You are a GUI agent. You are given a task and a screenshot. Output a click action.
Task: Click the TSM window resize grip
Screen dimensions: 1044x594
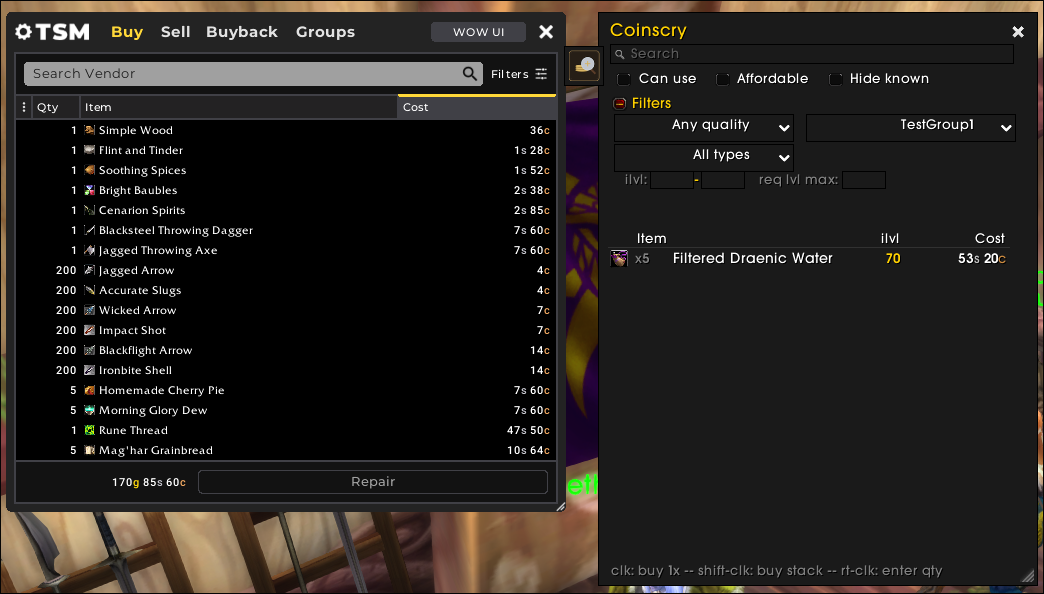[560, 506]
